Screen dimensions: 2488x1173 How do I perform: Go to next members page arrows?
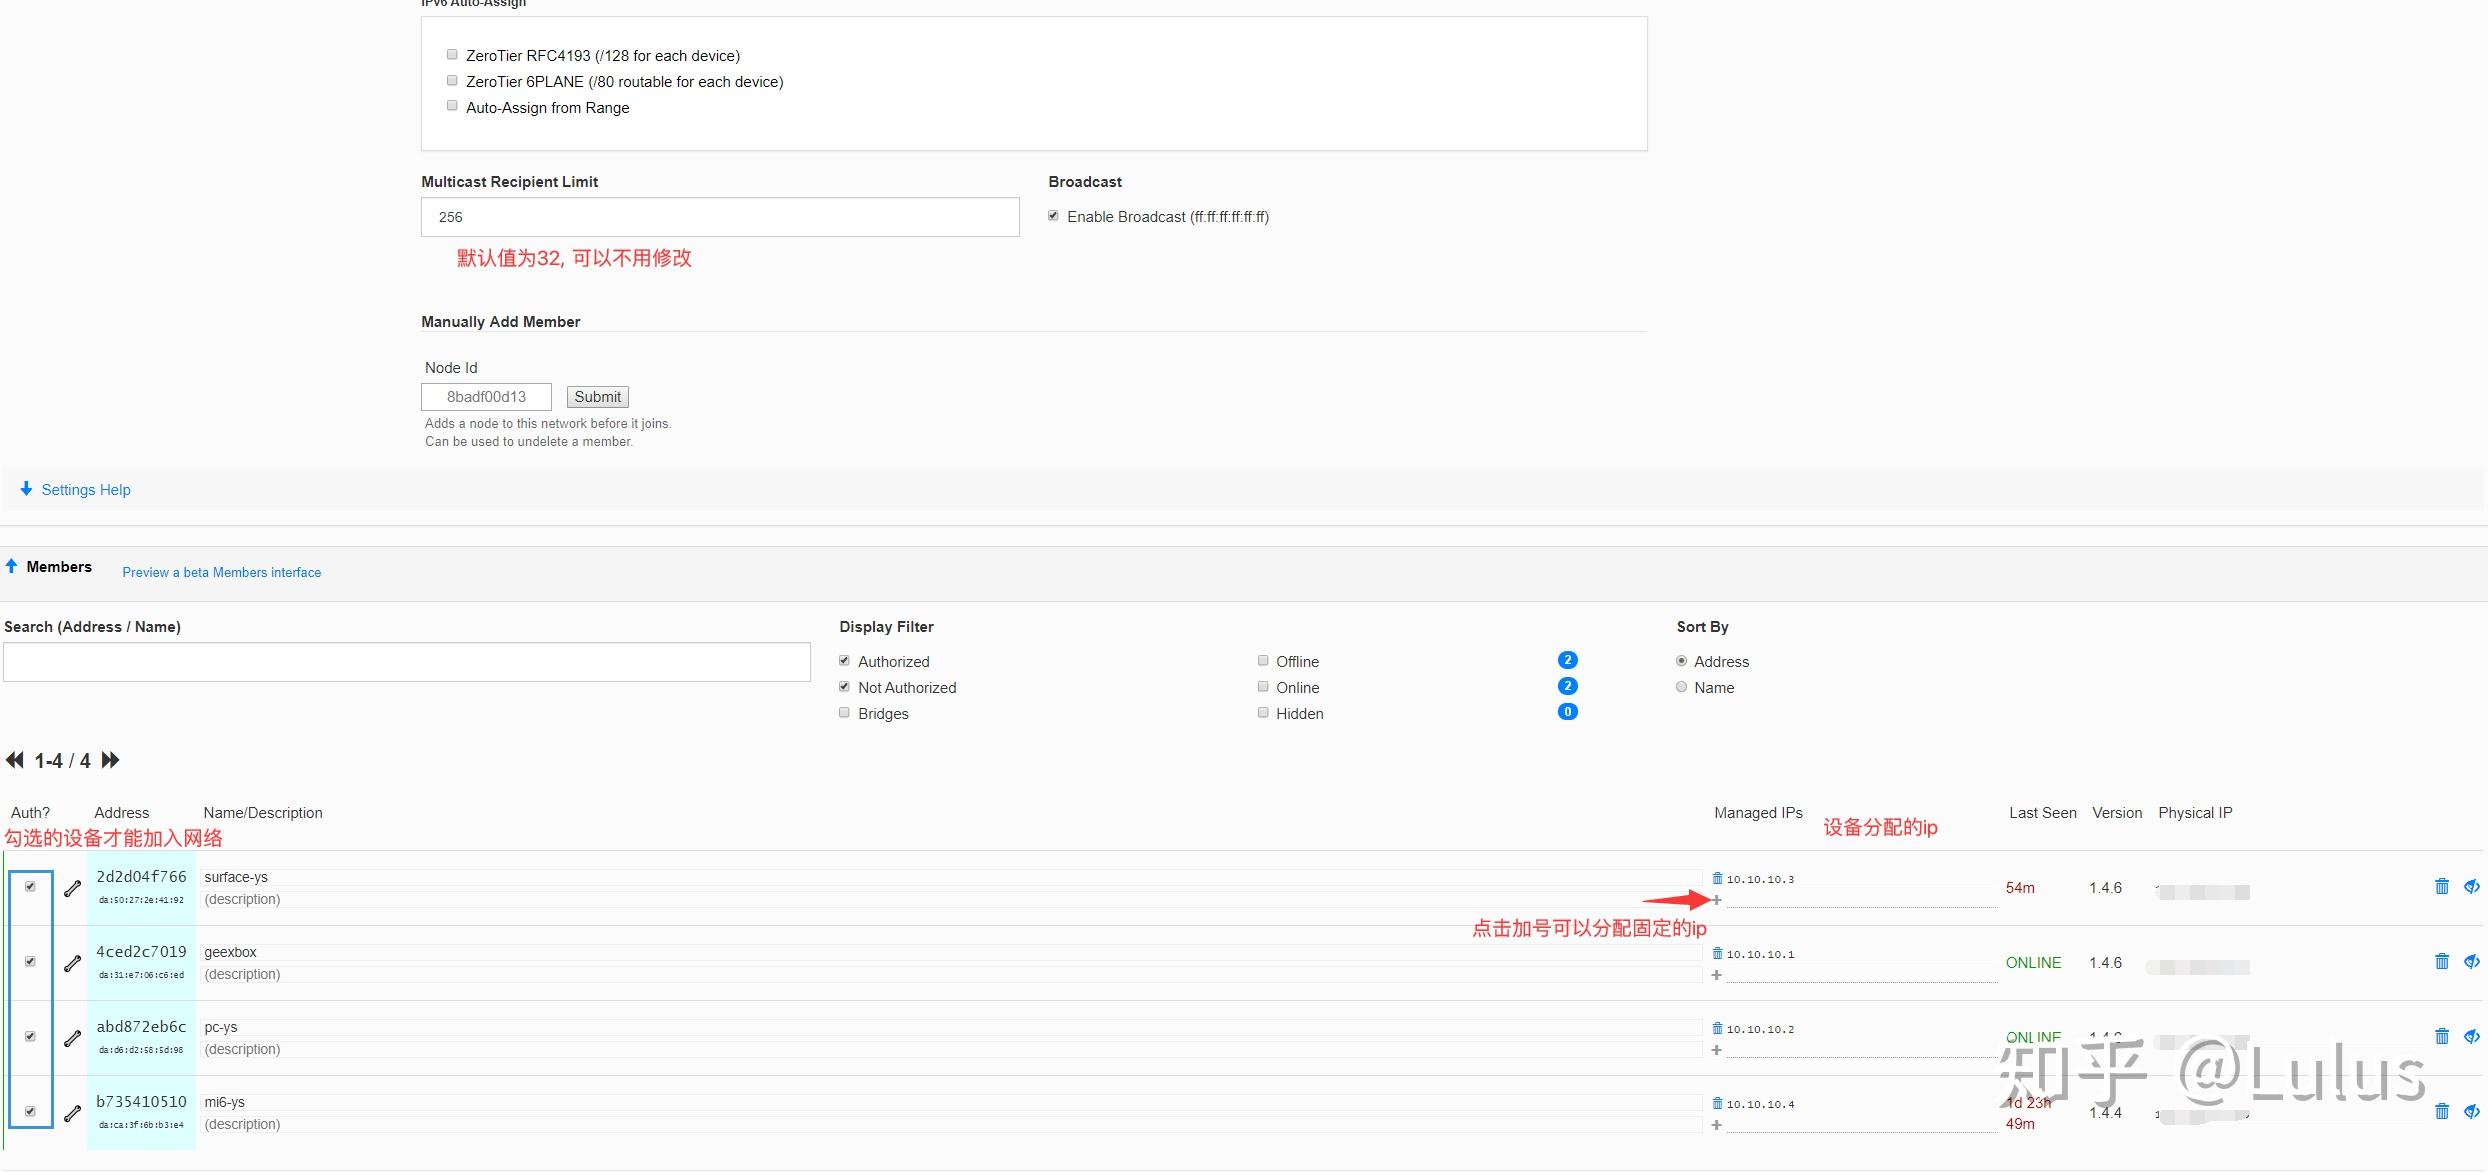pos(111,760)
